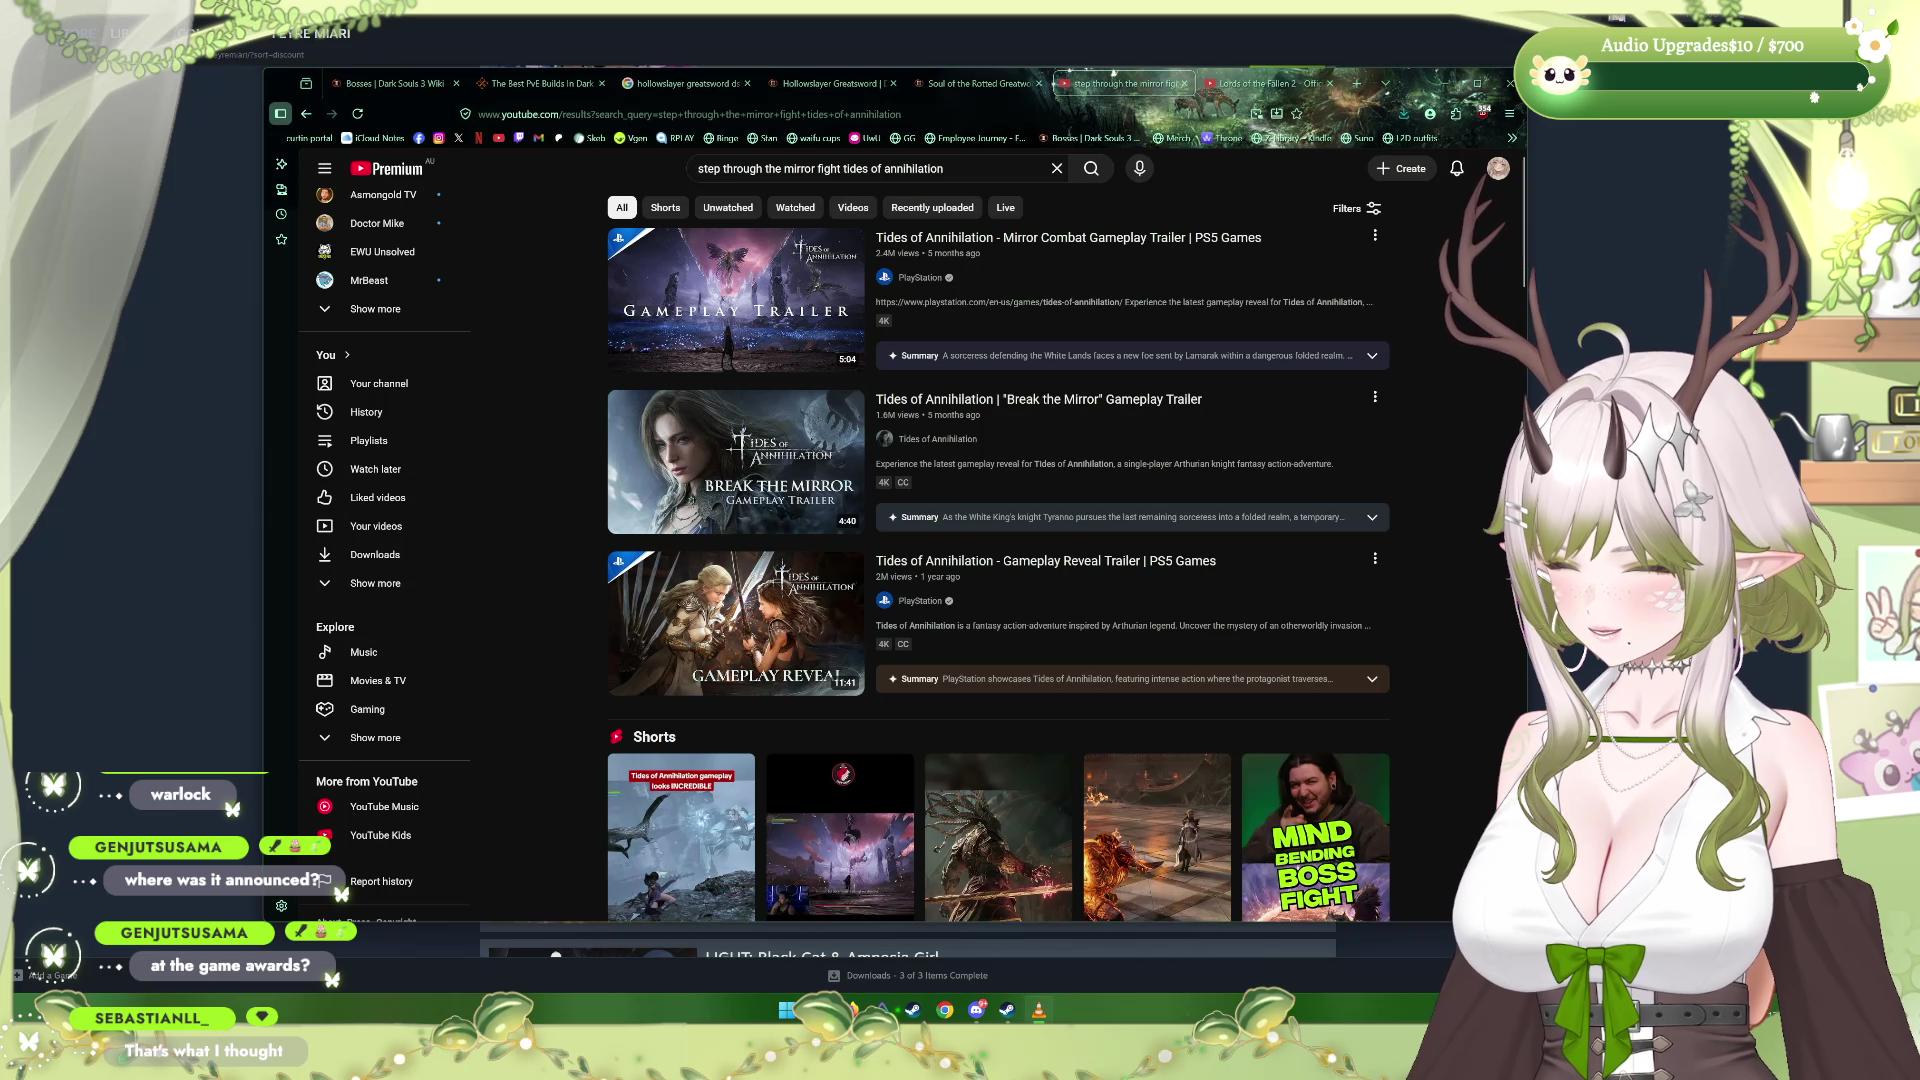
Task: Open the Break the Mirror trailer thumbnail
Action: [735, 462]
